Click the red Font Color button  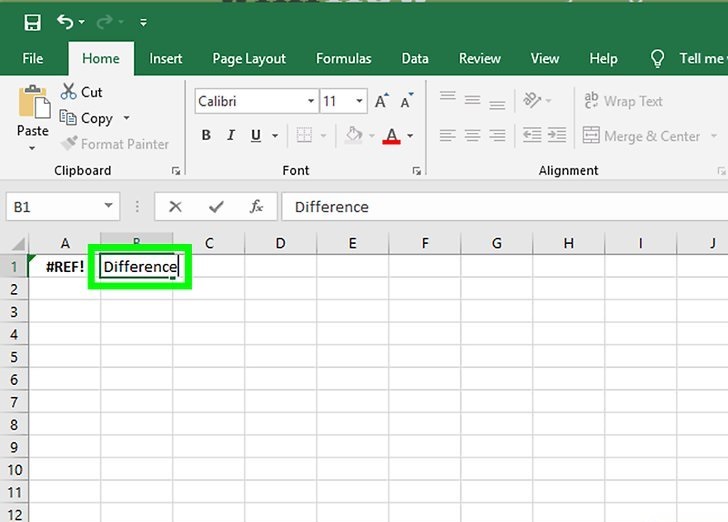(x=392, y=136)
